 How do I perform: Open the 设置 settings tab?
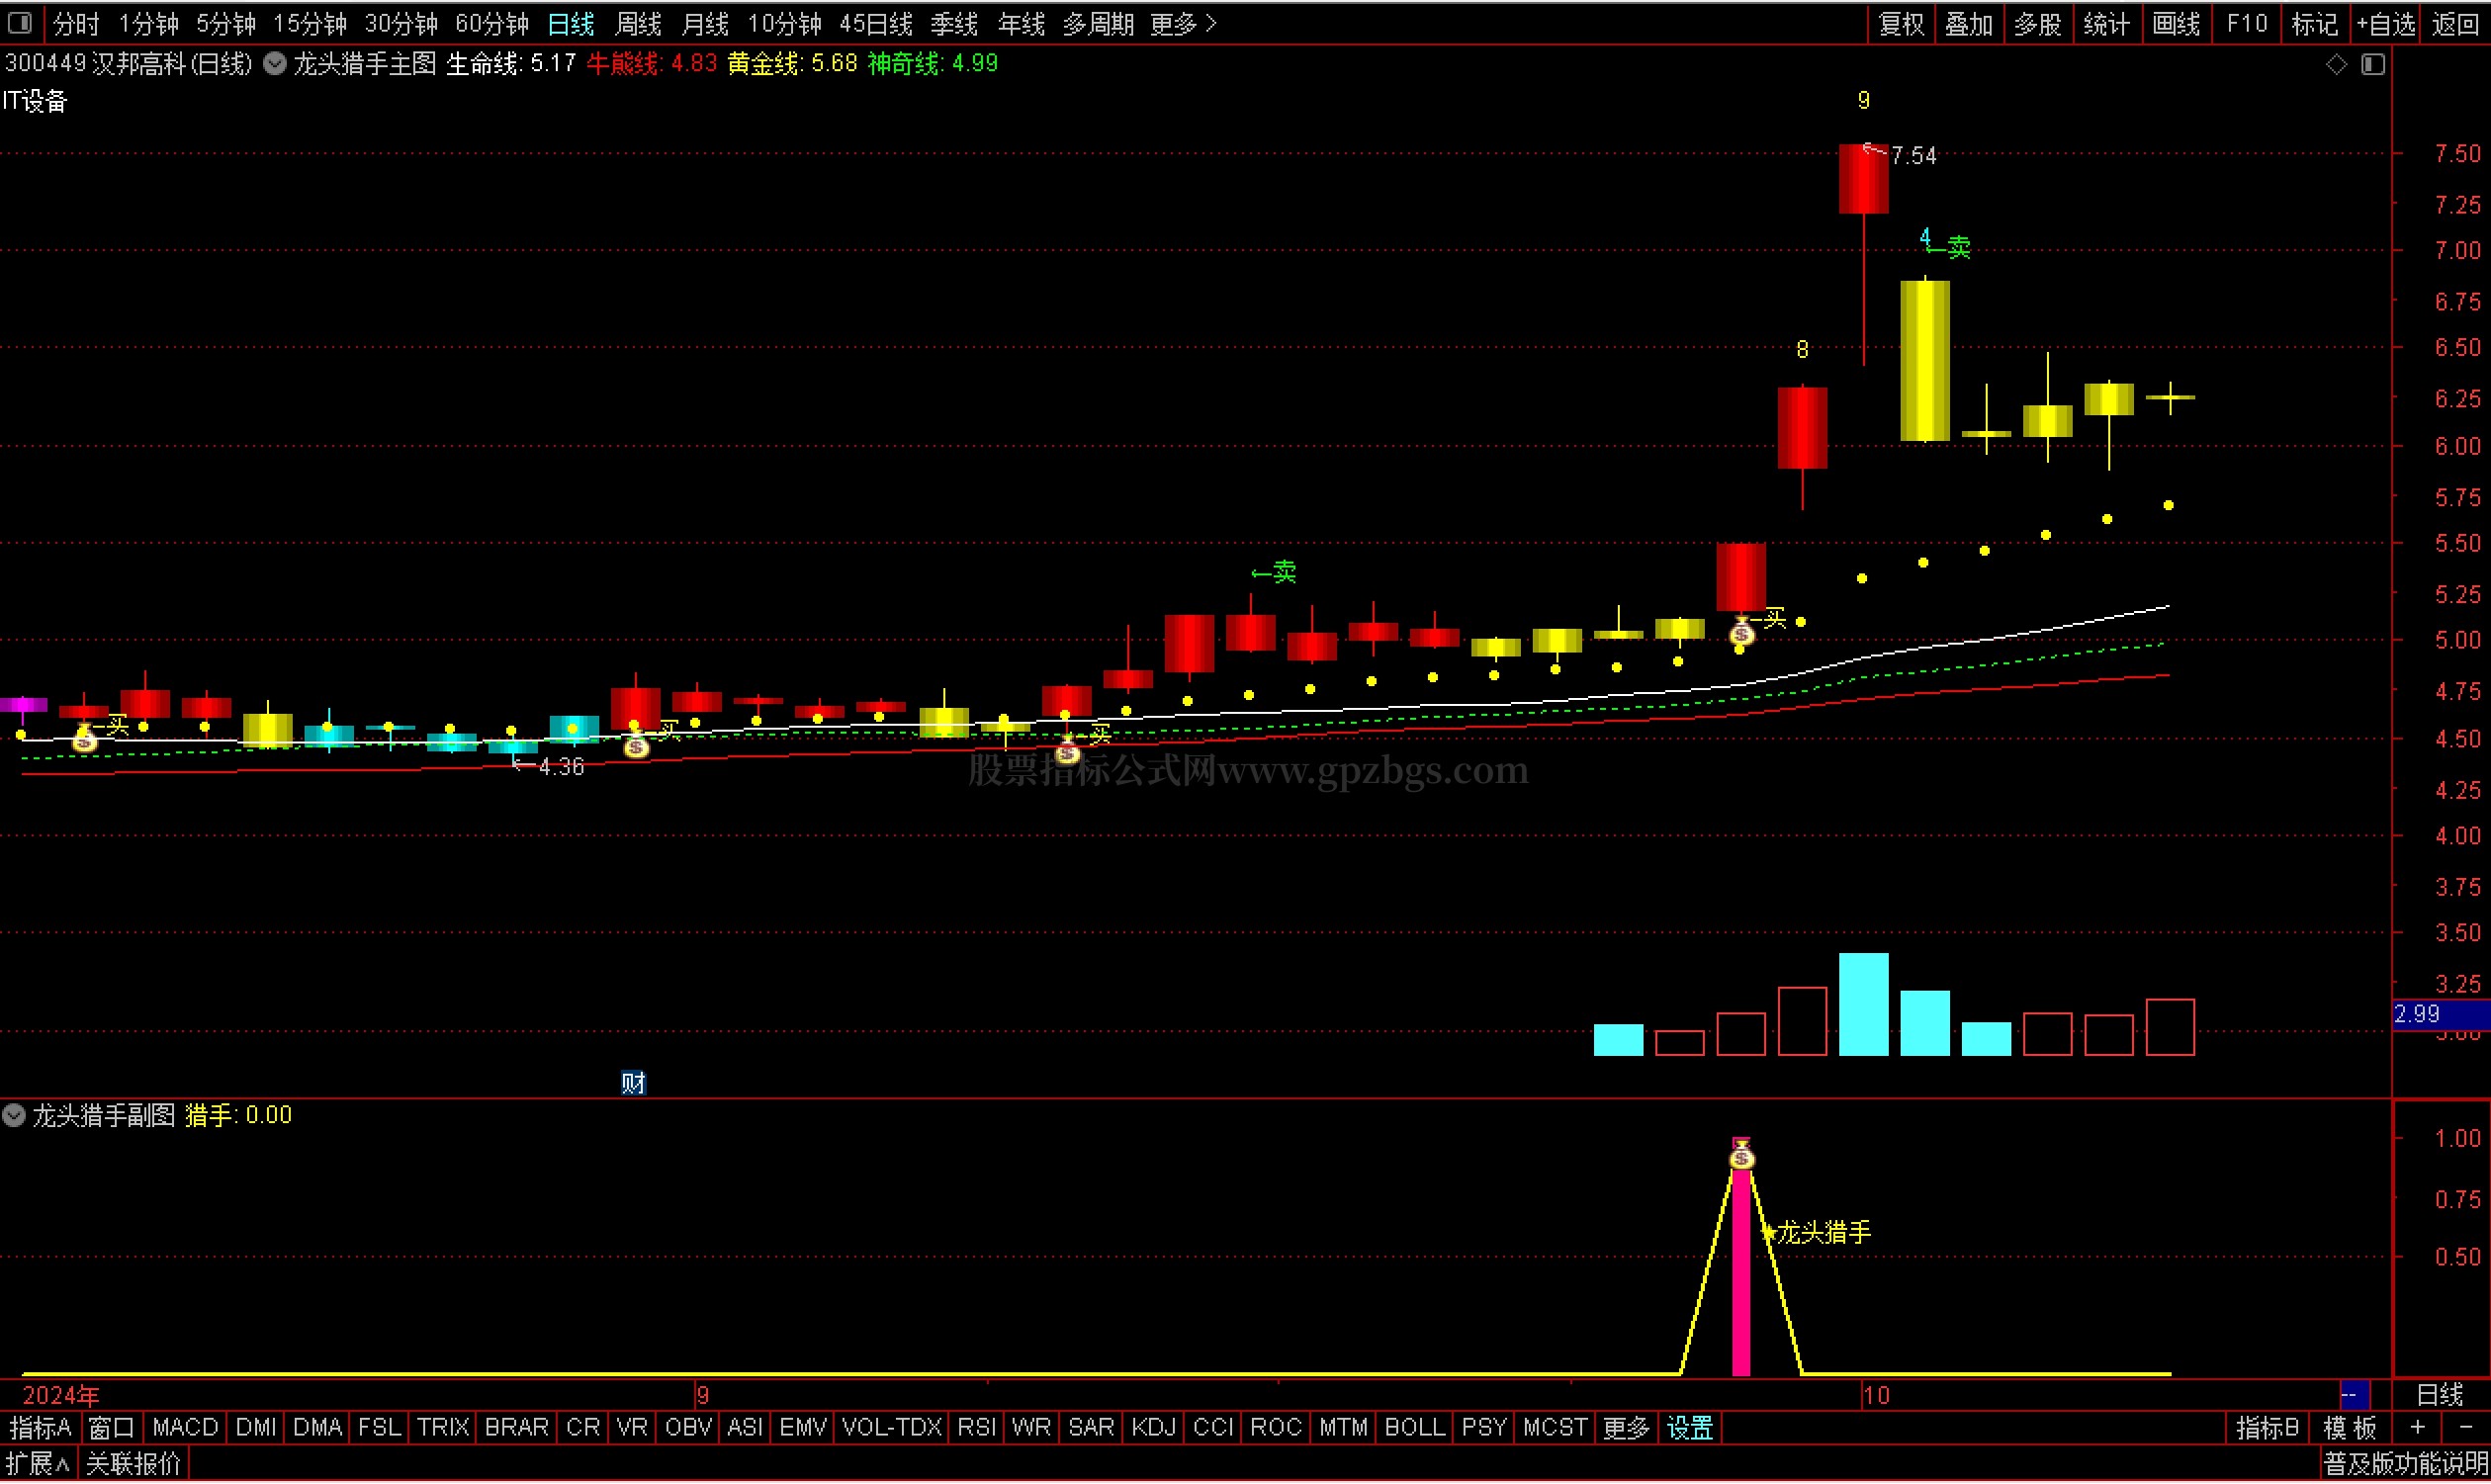click(1690, 1428)
